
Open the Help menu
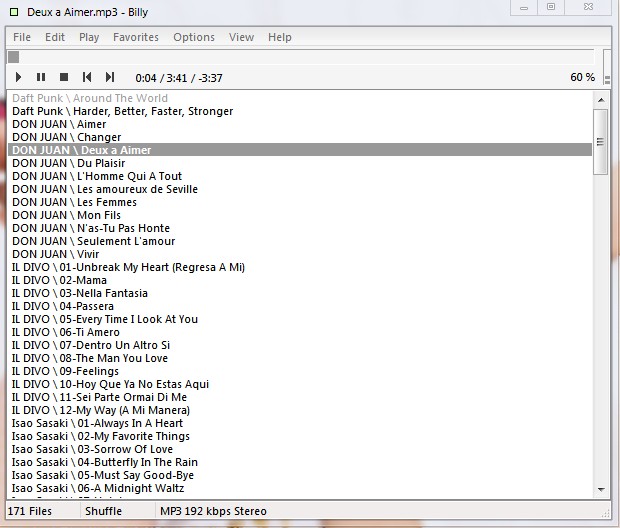(x=280, y=37)
